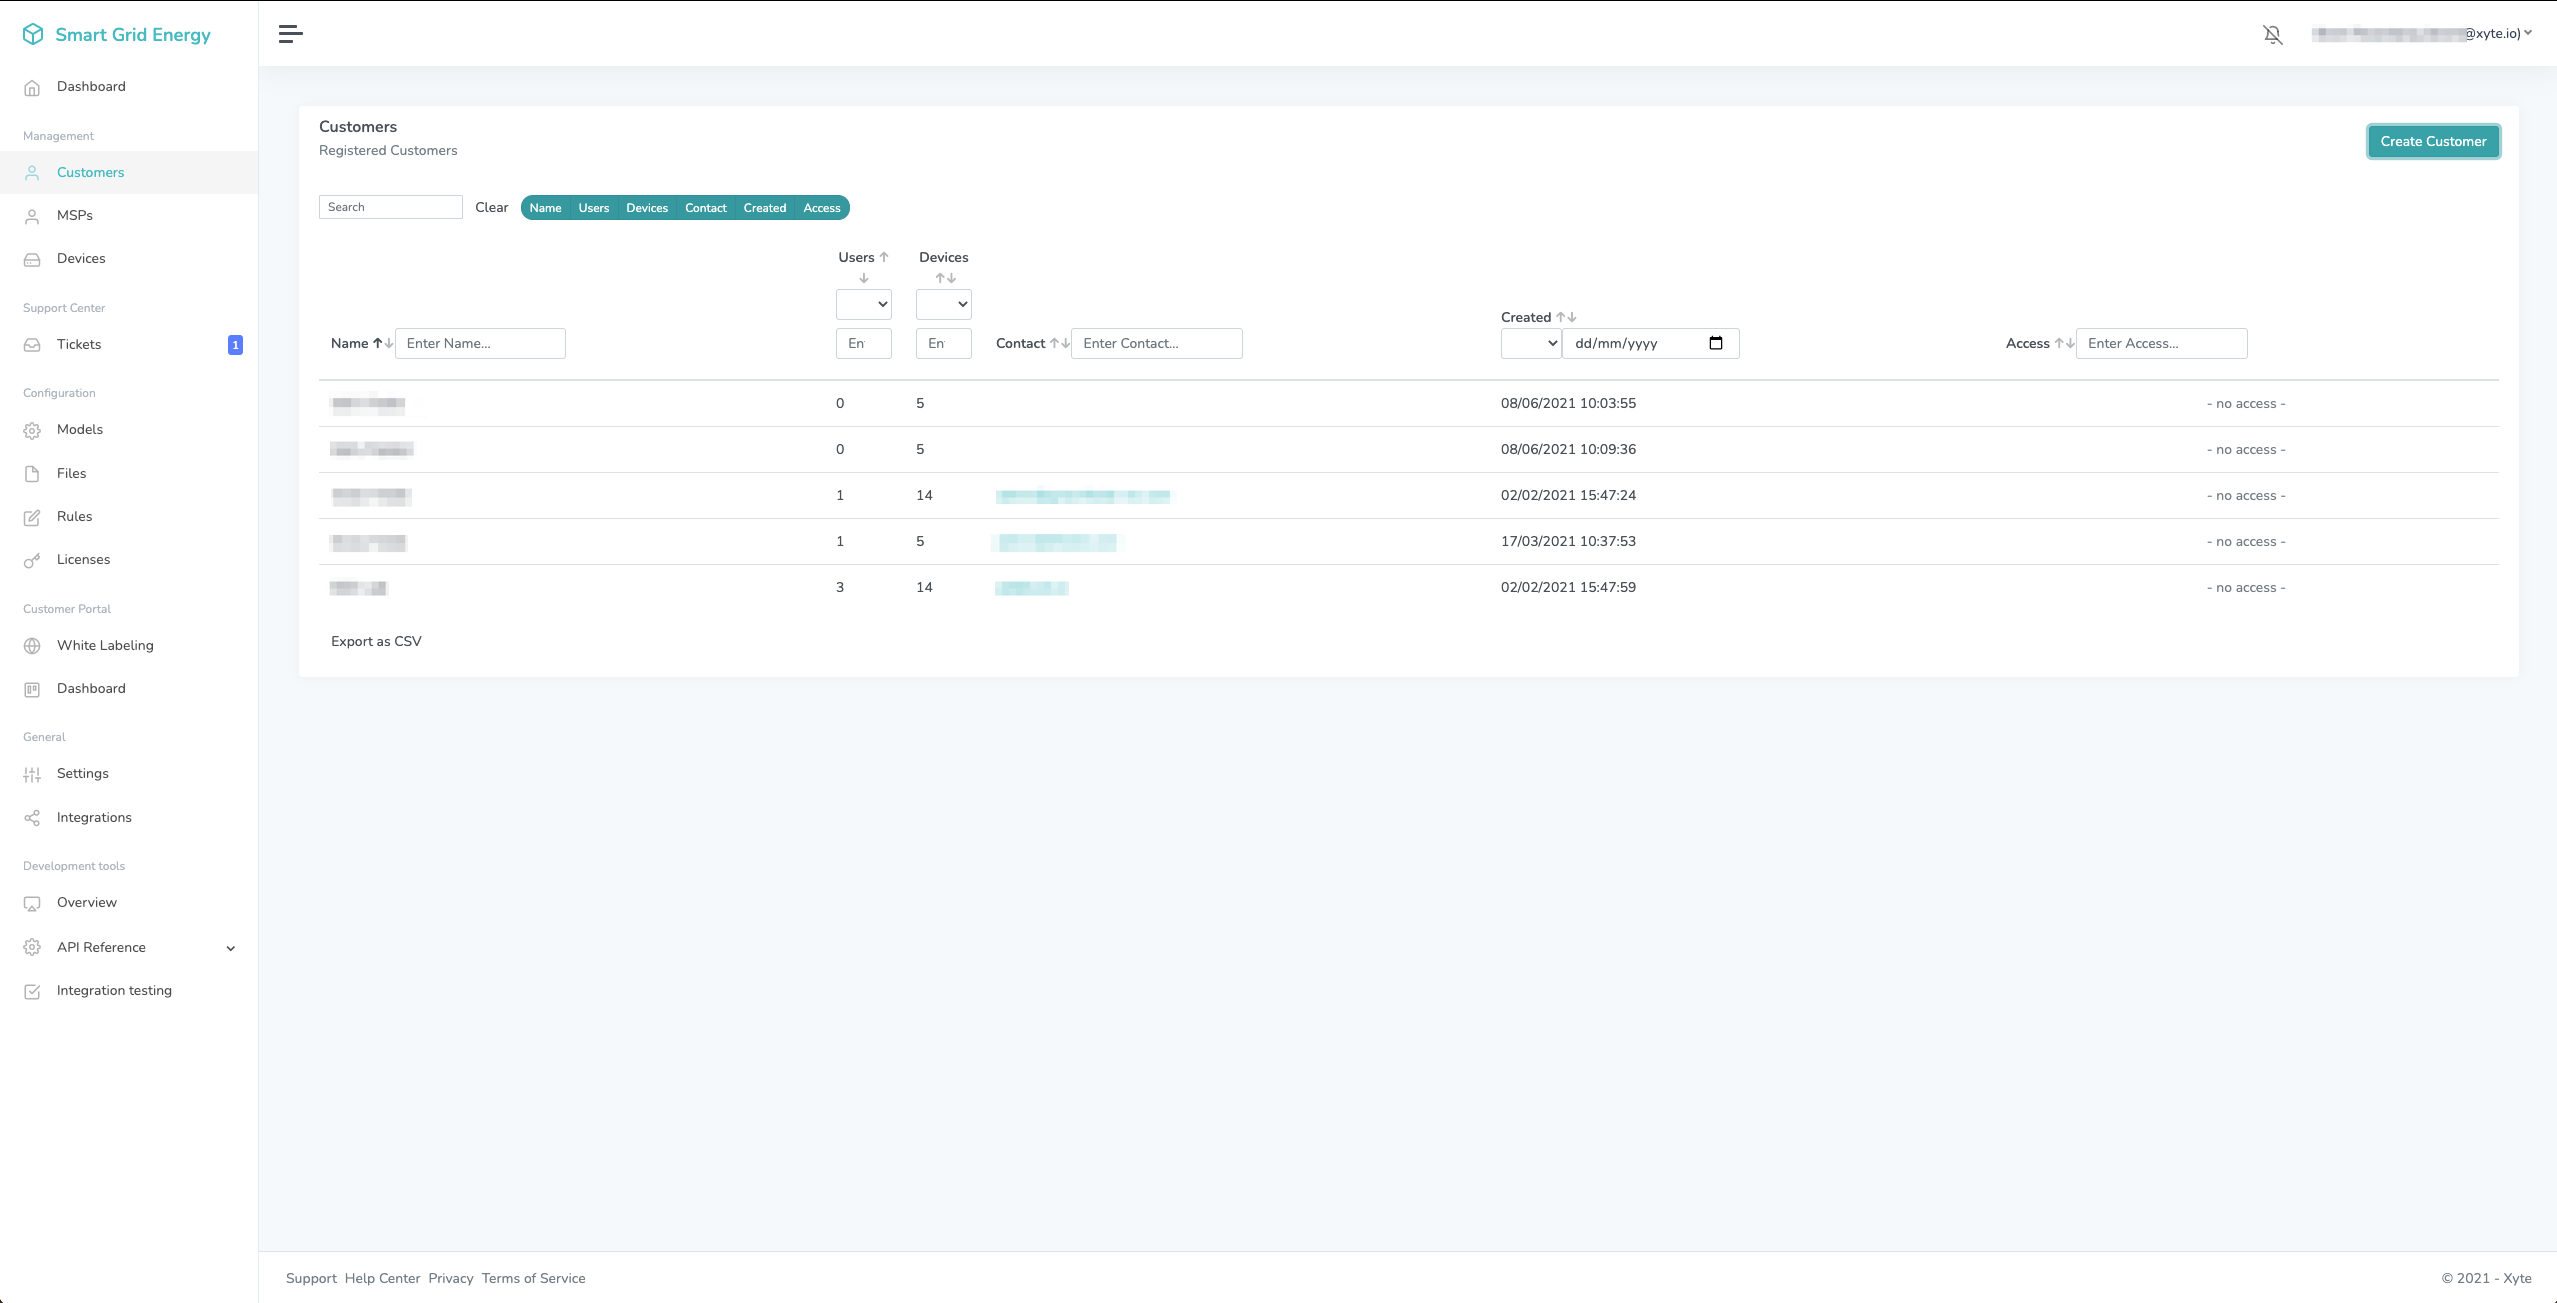Click the Tickets badge showing 1
This screenshot has width=2557, height=1303.
click(x=235, y=345)
